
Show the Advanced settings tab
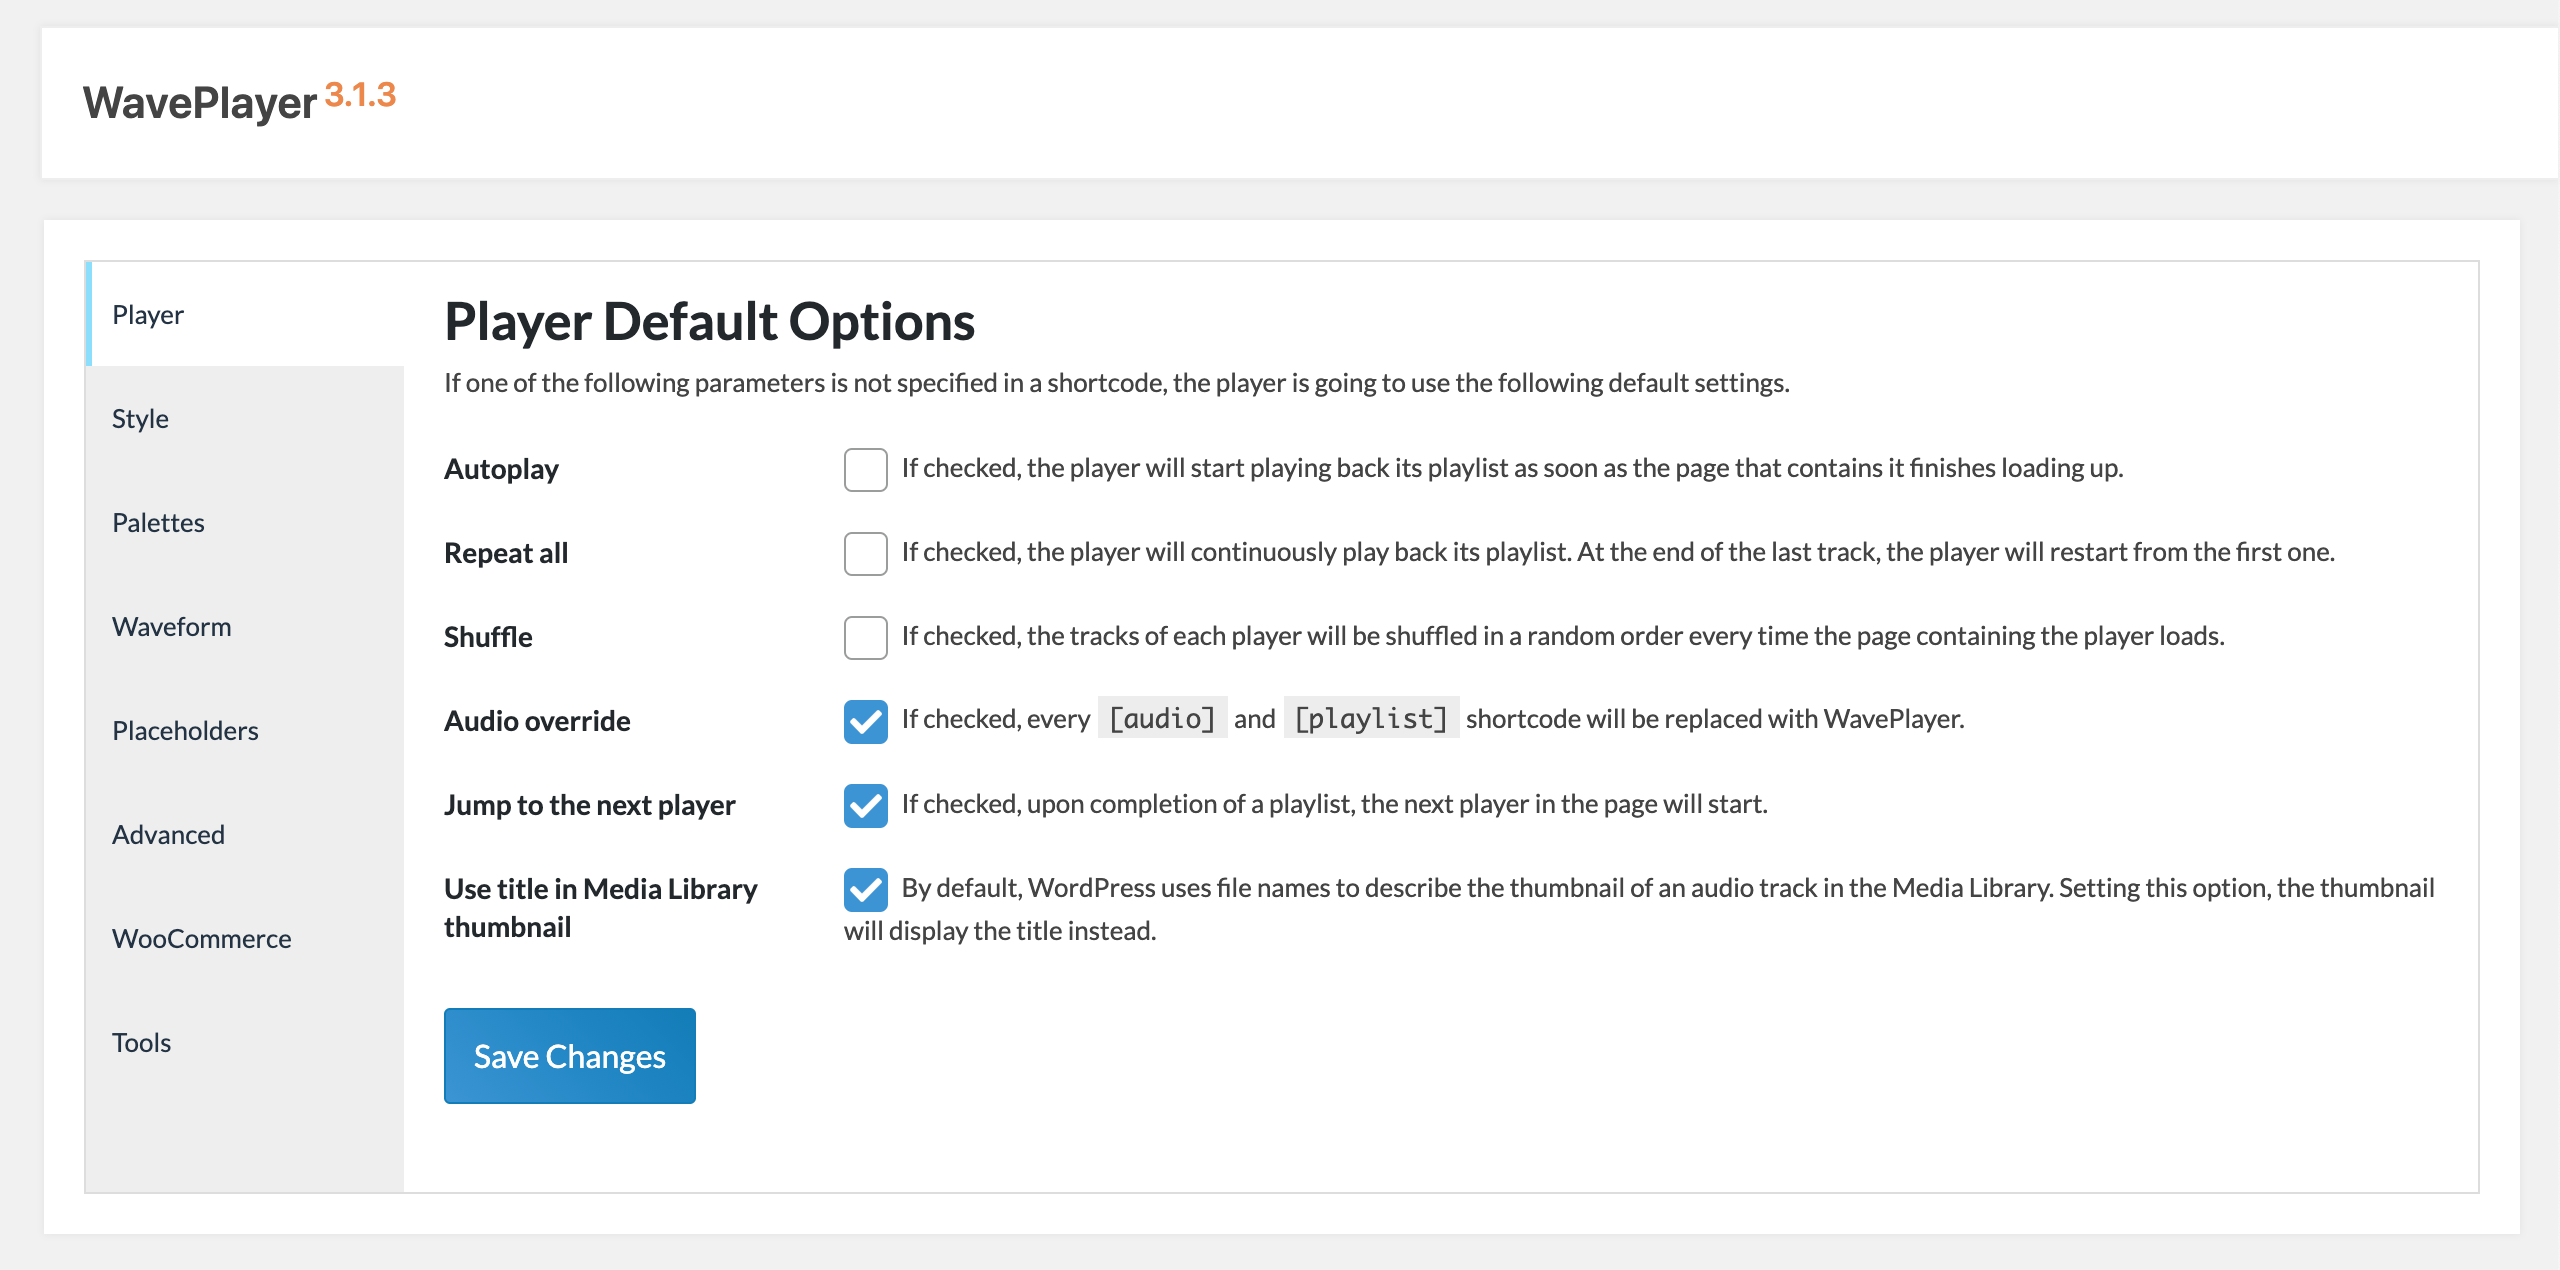click(x=168, y=835)
